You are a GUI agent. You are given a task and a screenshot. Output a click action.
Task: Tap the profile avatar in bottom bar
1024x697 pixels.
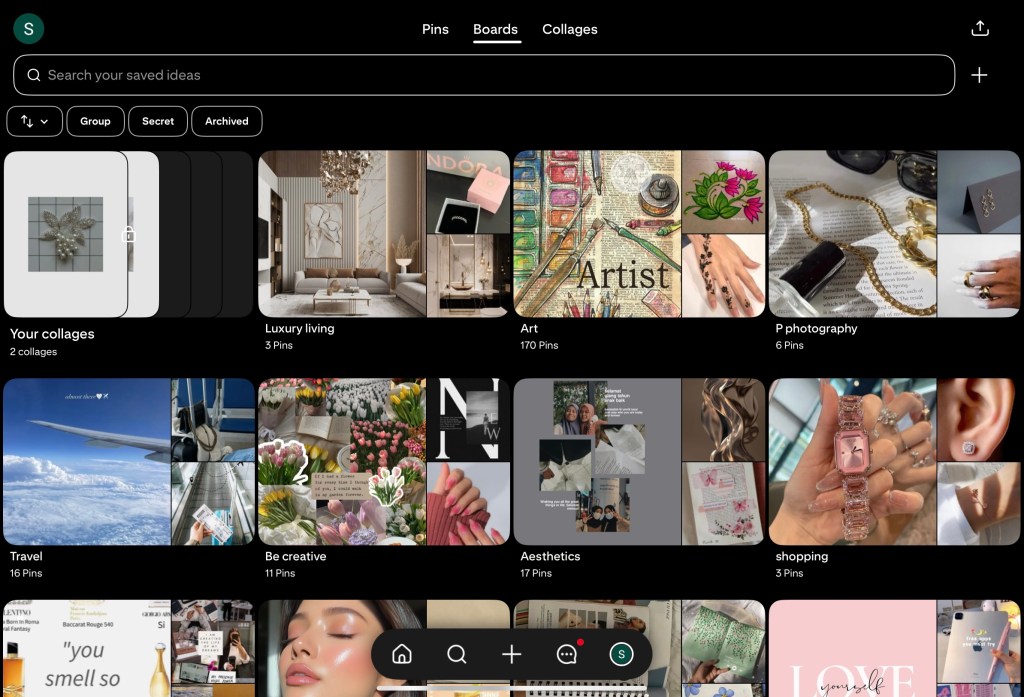coord(621,654)
